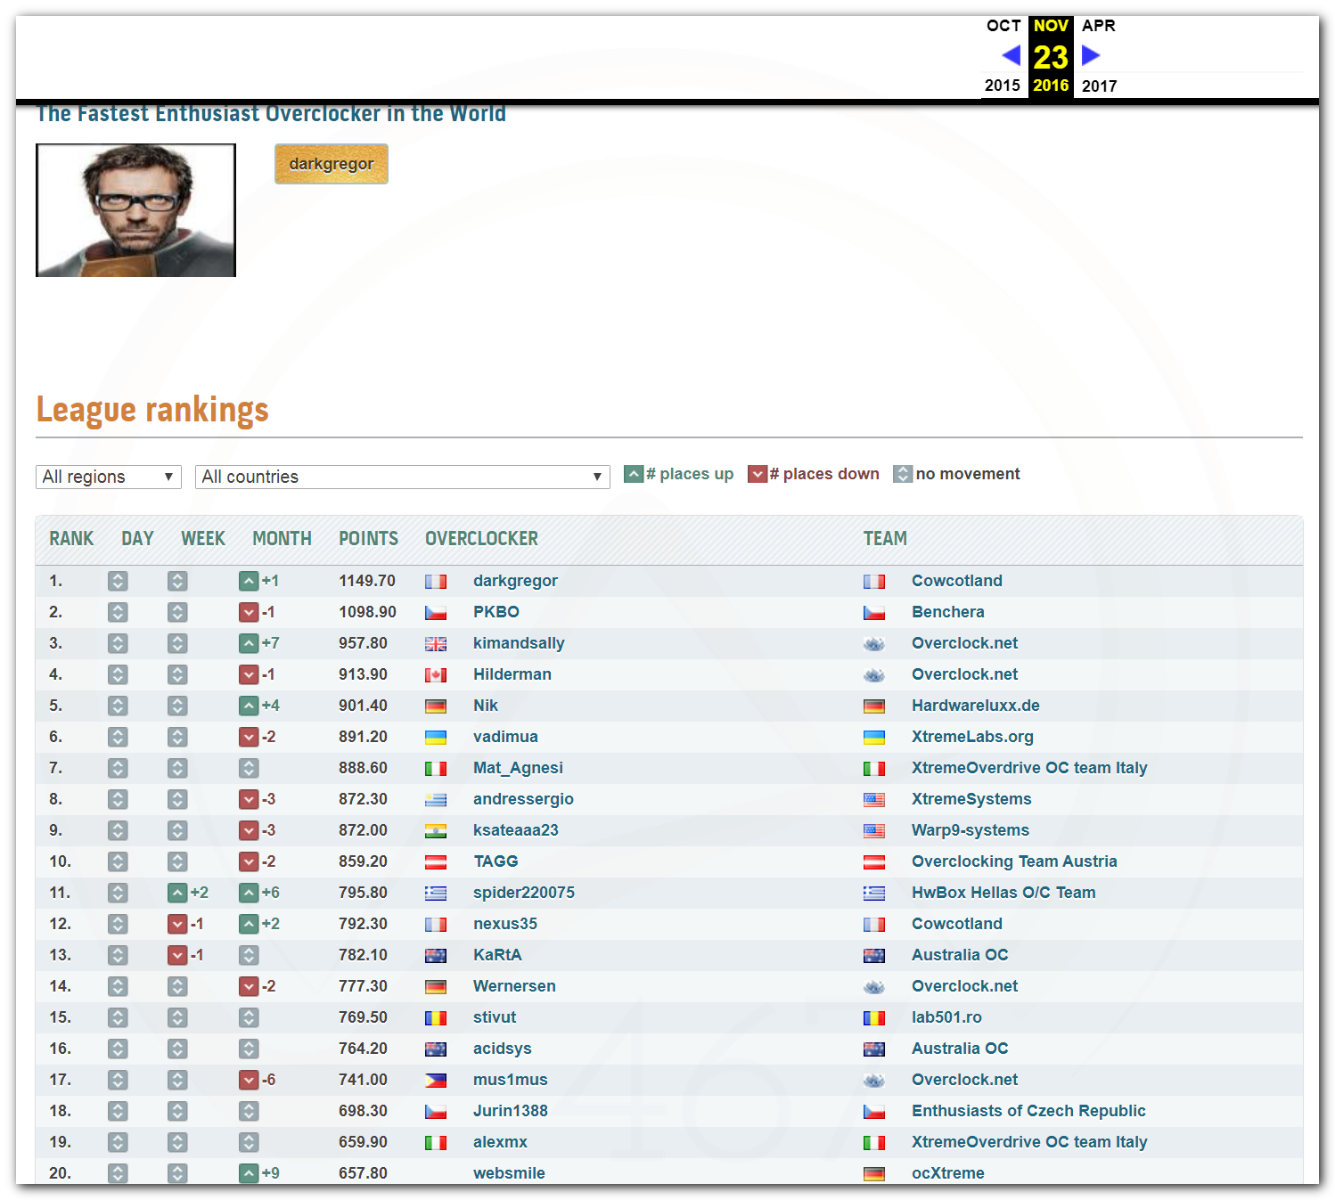This screenshot has width=1335, height=1200.
Task: Click the week up arrow for spider220075
Action: [177, 893]
